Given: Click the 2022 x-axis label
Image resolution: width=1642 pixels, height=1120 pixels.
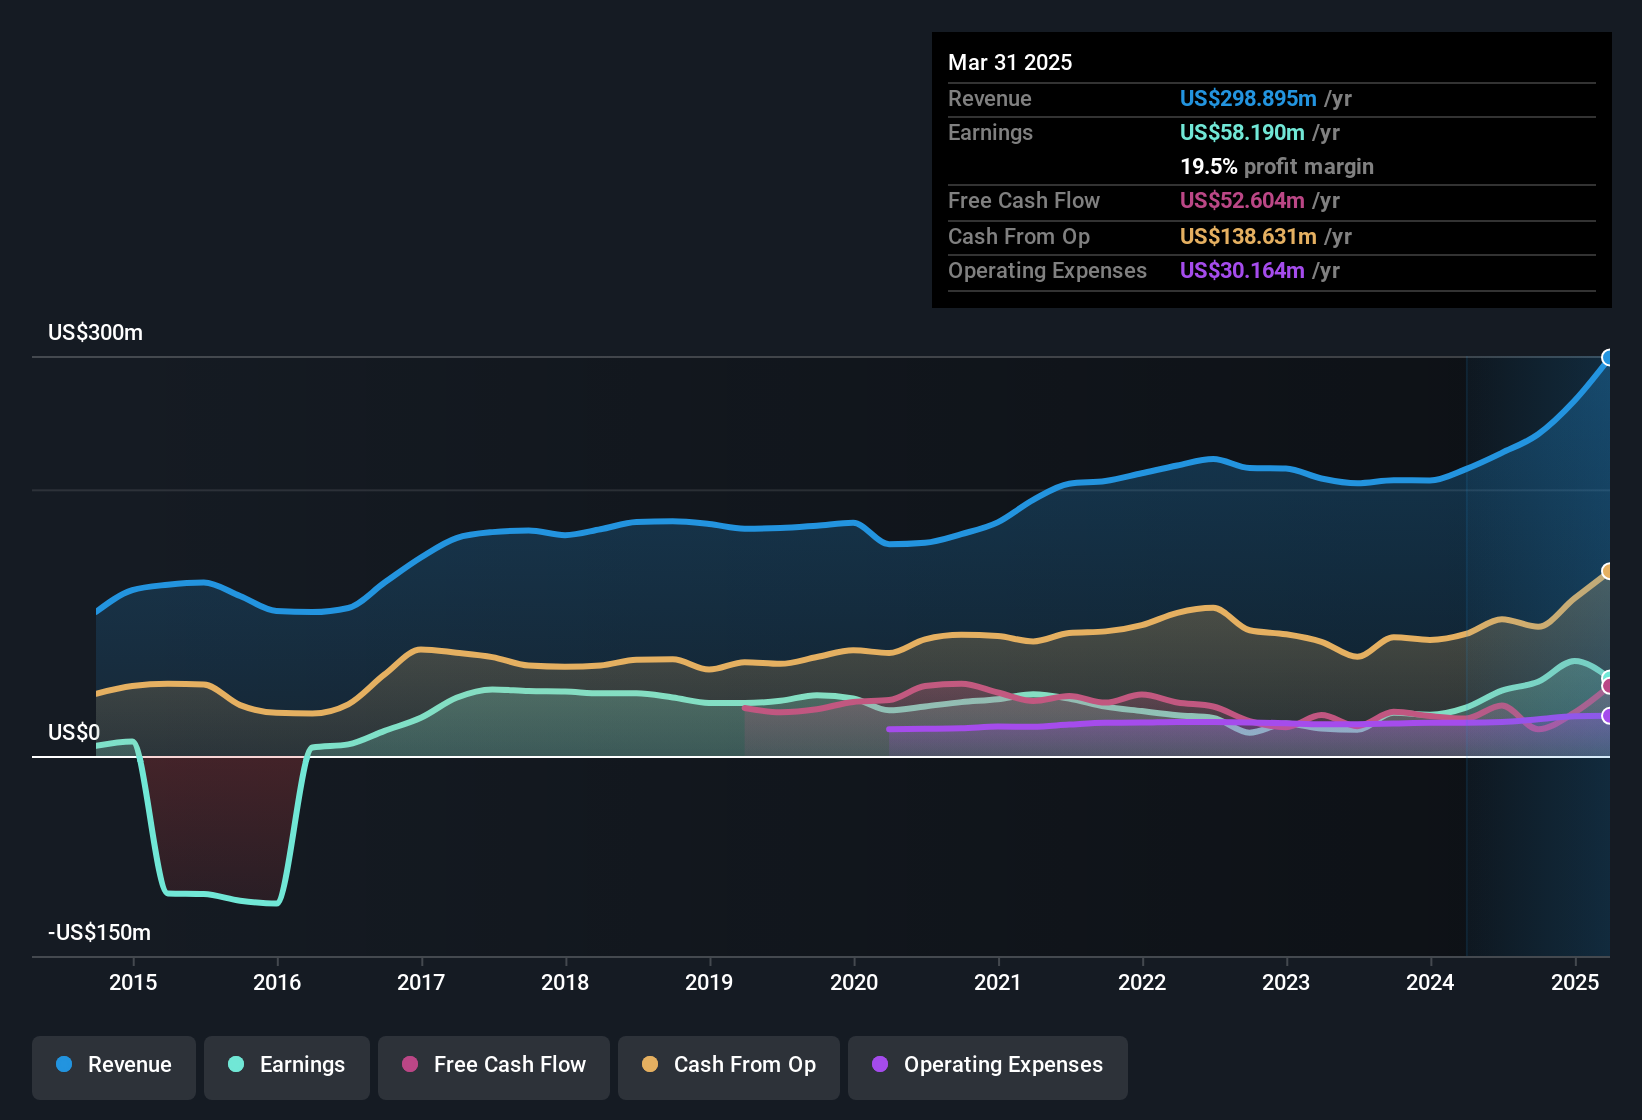Looking at the screenshot, I should 1142,982.
